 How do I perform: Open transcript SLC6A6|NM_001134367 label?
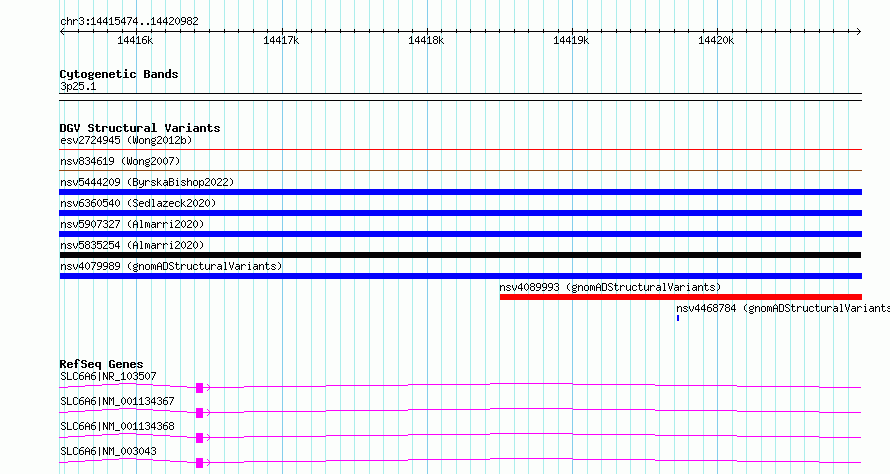(x=117, y=401)
